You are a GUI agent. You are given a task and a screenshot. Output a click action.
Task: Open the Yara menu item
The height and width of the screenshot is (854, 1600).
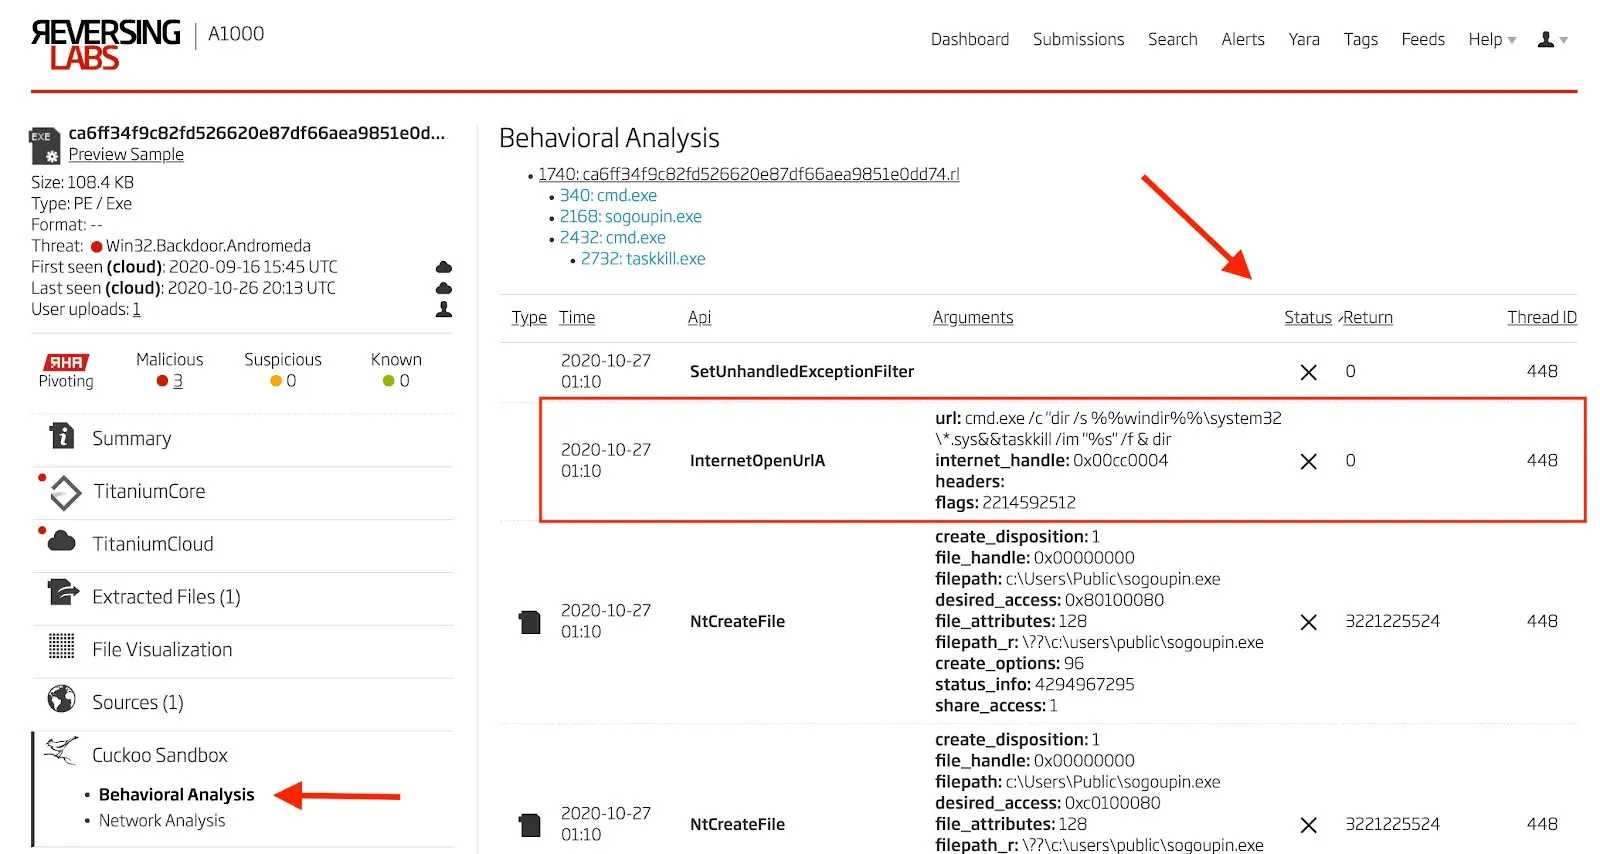click(1303, 40)
